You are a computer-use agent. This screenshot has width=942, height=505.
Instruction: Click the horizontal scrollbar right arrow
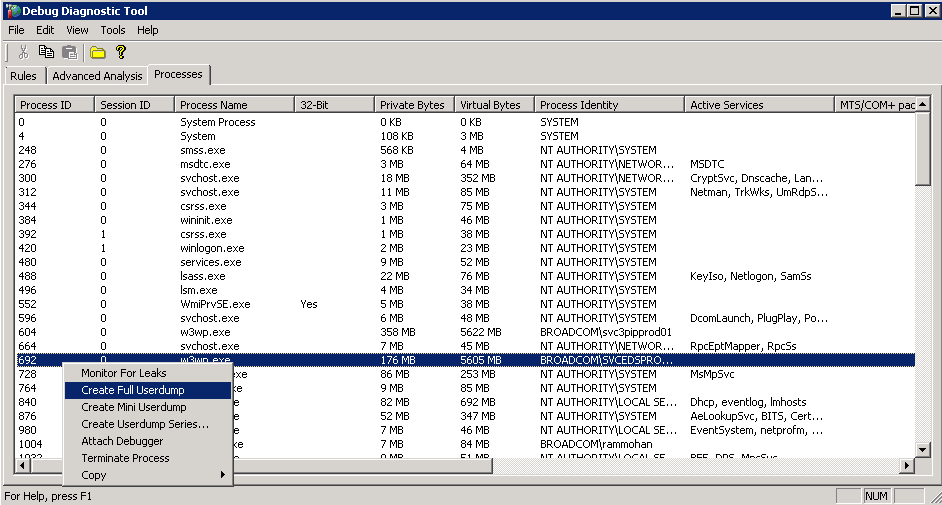pos(907,465)
